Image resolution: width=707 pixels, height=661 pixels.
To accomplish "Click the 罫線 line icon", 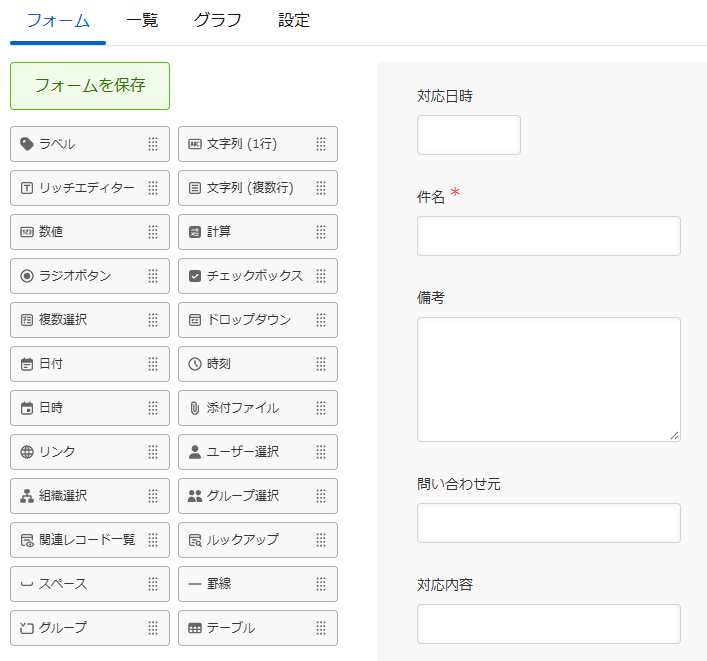I will (x=195, y=584).
